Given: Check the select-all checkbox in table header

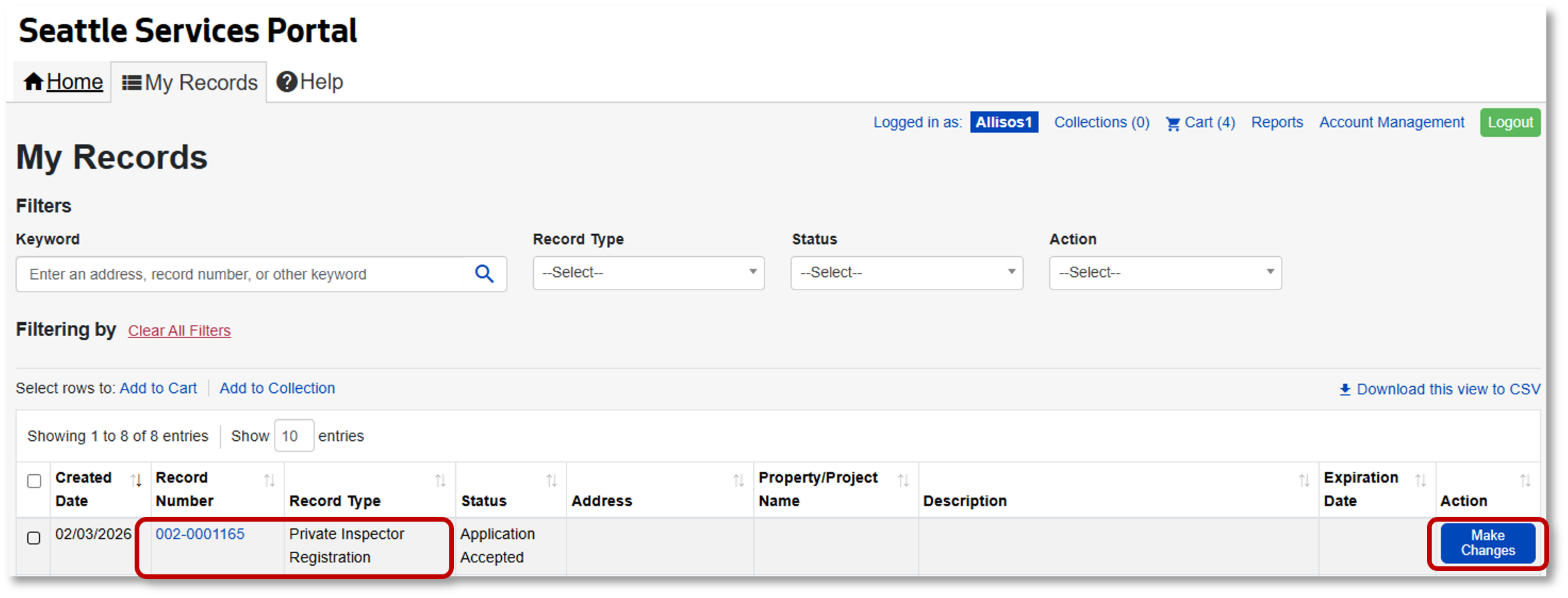Looking at the screenshot, I should [x=34, y=481].
